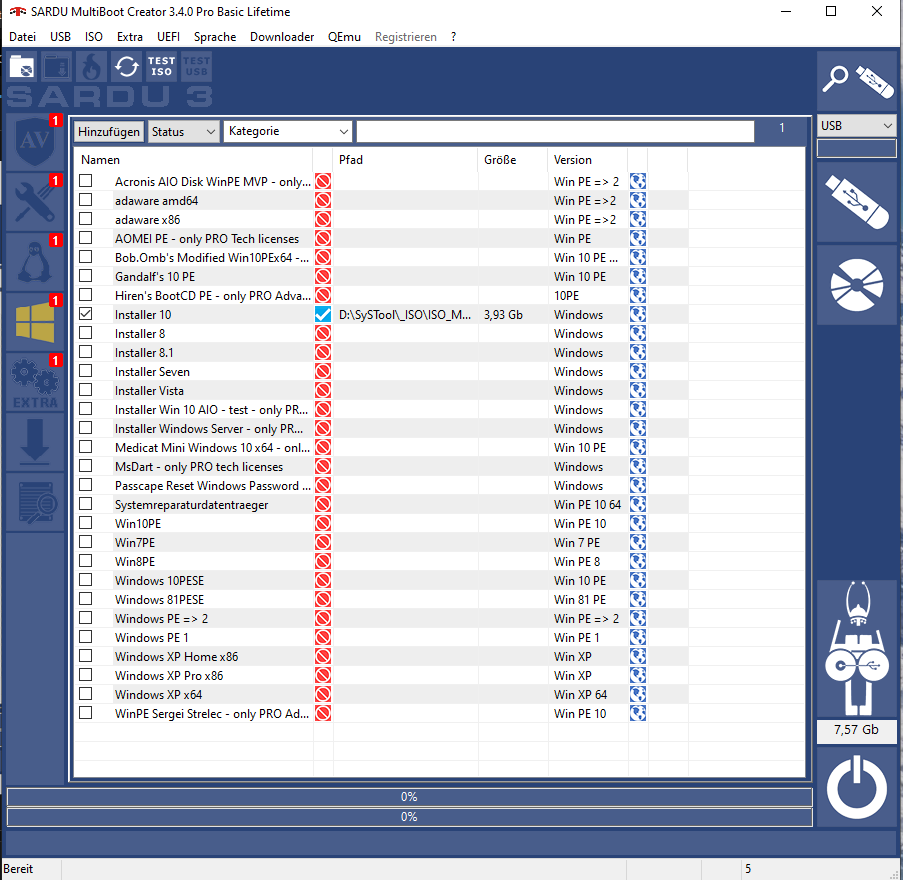Screen dimensions: 903x880
Task: Click the globe icon in Gandalf's 10 PE row
Action: (638, 276)
